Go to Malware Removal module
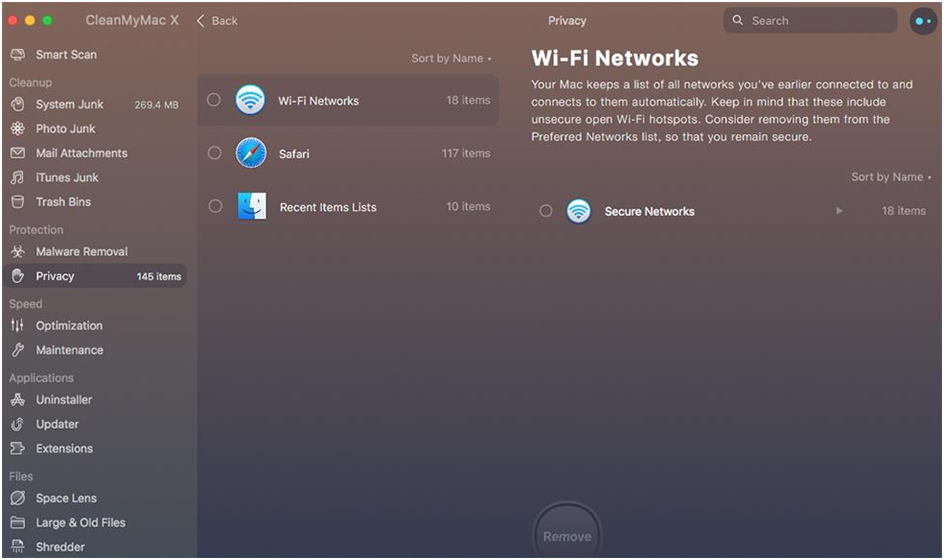 coord(82,252)
